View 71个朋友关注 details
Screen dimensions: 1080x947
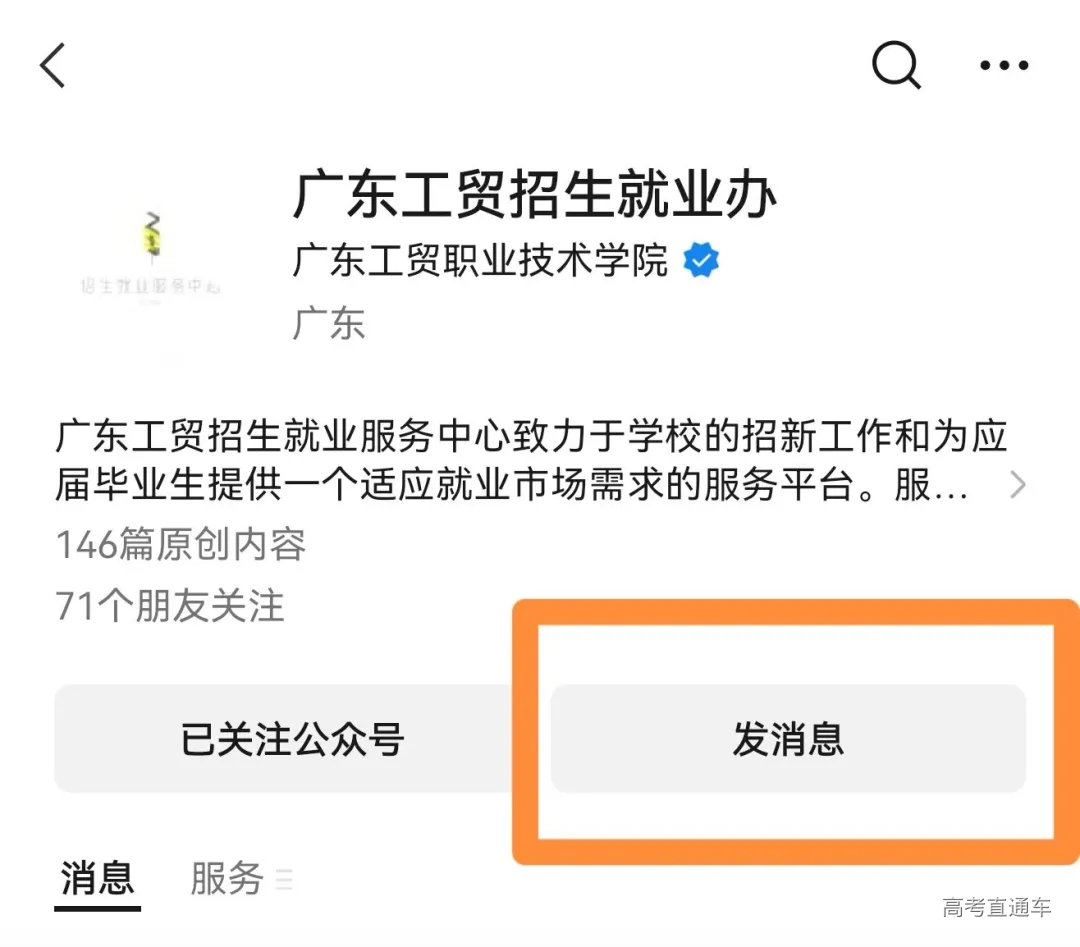click(170, 607)
